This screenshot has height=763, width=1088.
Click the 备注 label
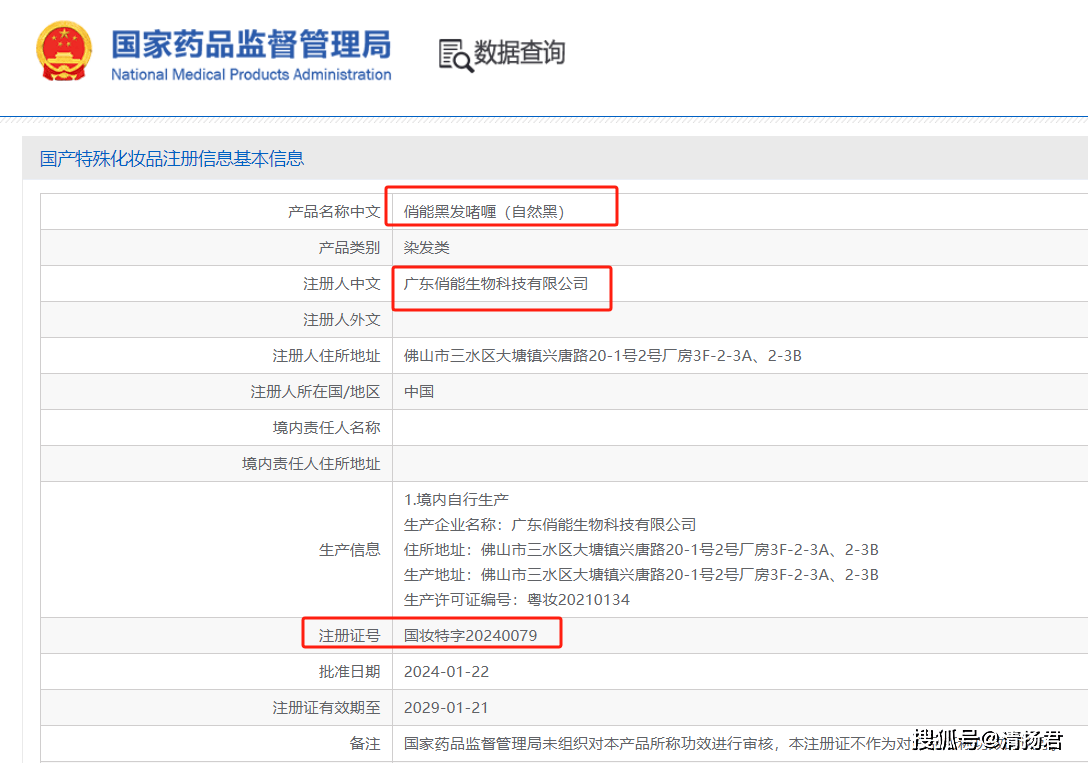click(365, 744)
